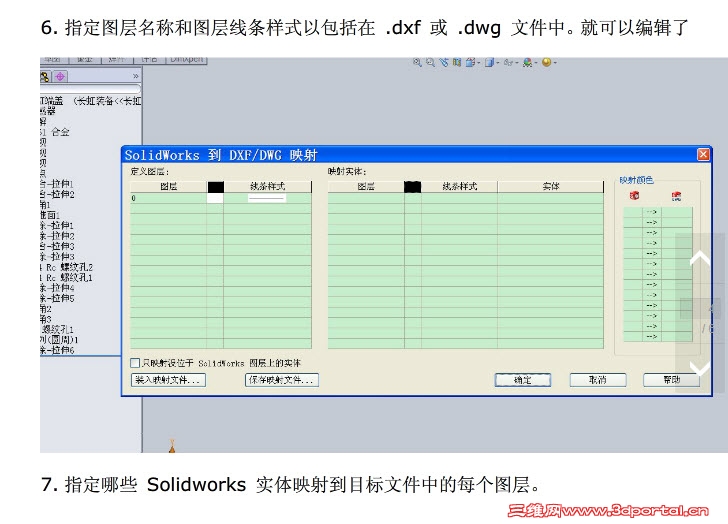Expand left panel tabs with » chevron

(x=135, y=76)
